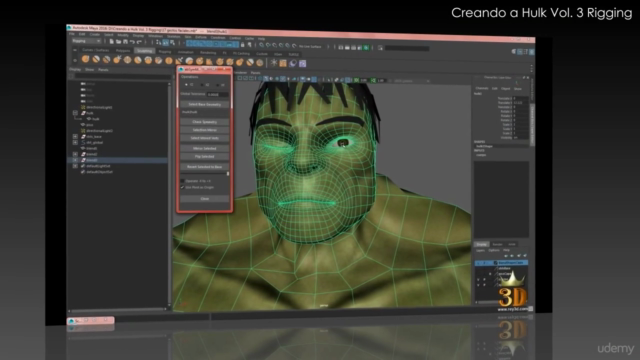The width and height of the screenshot is (640, 360).
Task: Click the Save Scene icon
Action: (x=125, y=42)
